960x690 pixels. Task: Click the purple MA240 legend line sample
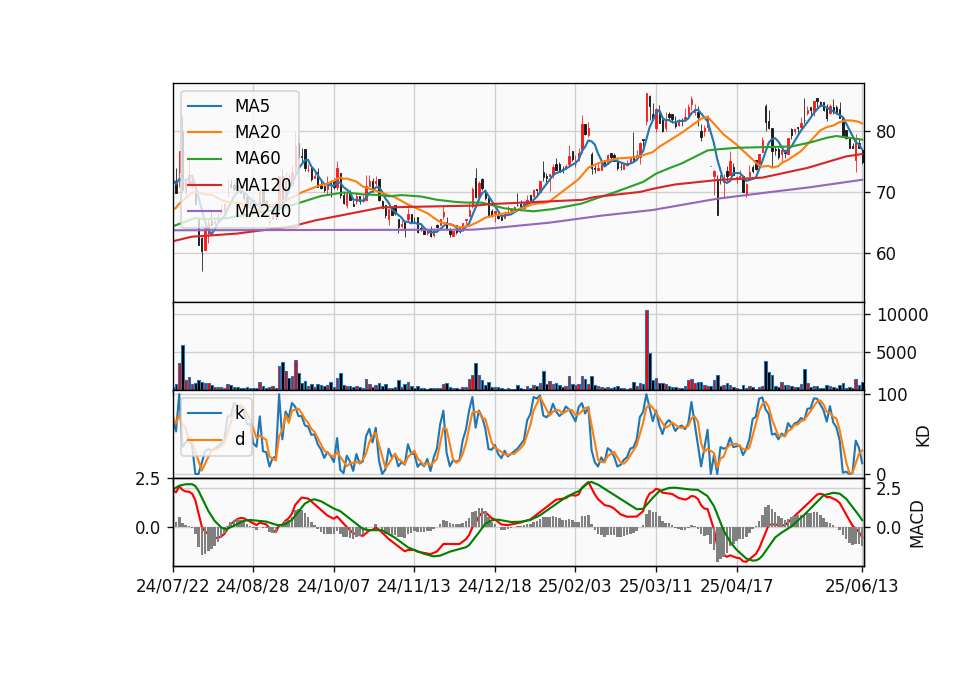[x=205, y=211]
